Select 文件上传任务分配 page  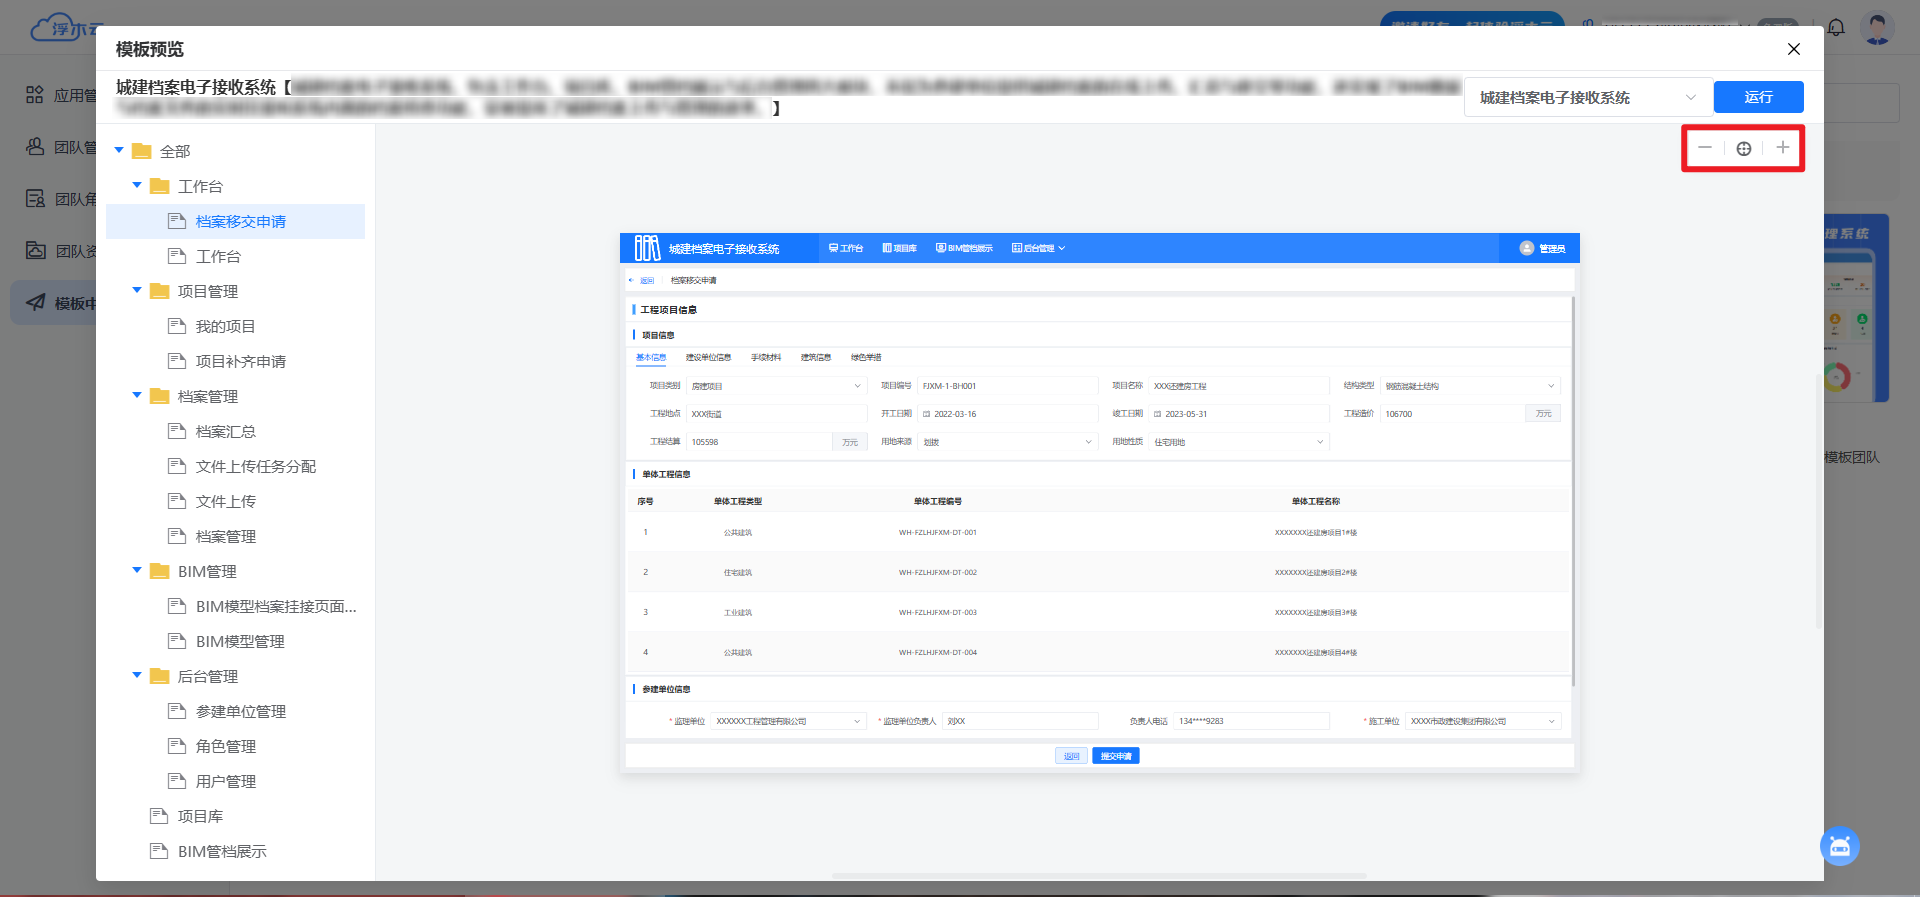(255, 466)
